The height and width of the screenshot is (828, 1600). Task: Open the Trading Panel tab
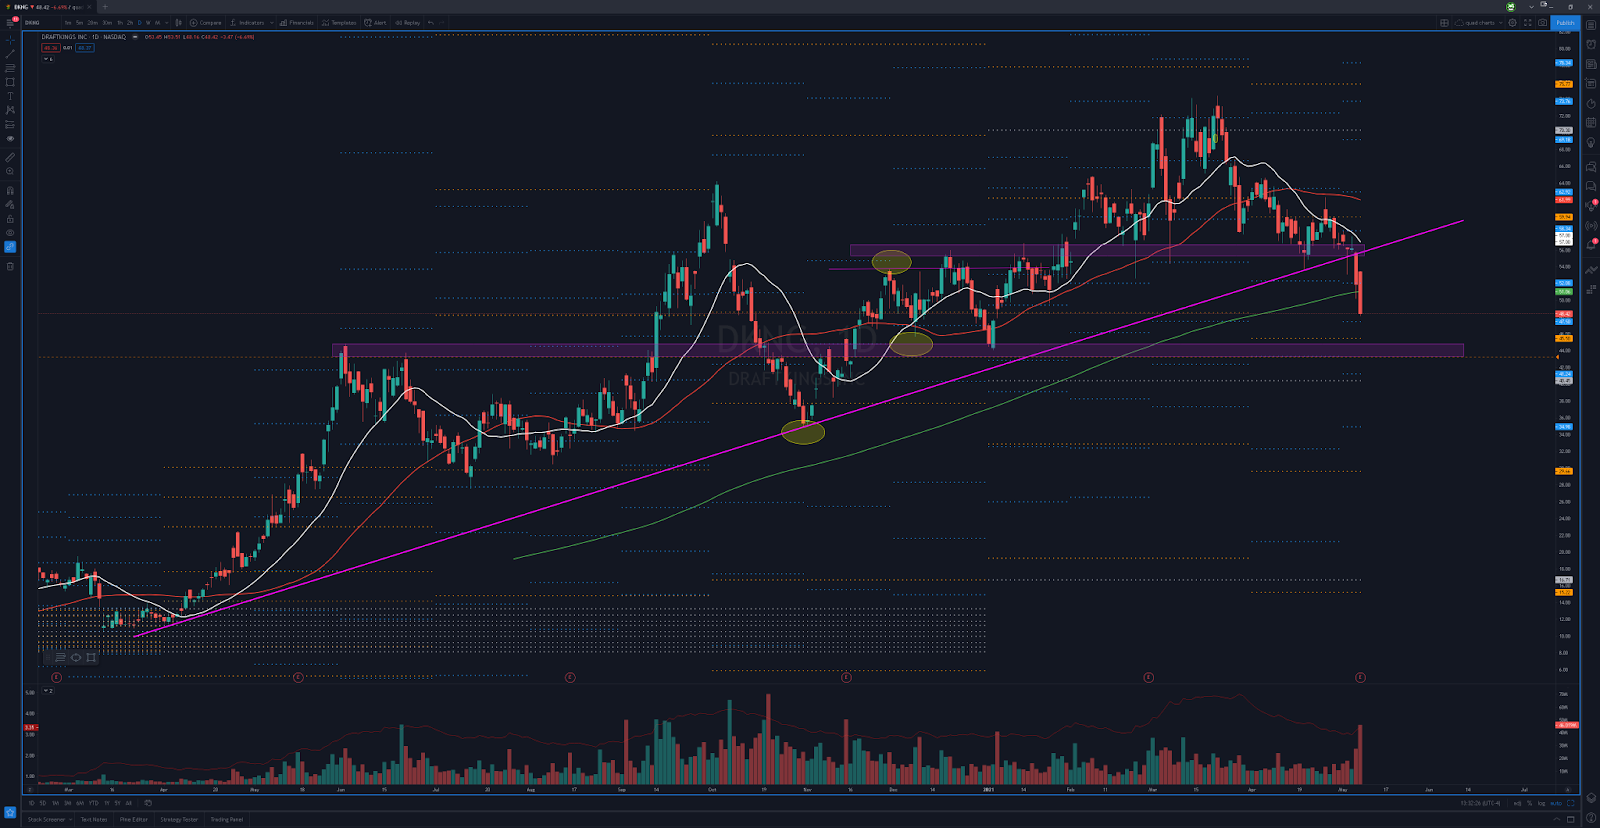coord(226,819)
